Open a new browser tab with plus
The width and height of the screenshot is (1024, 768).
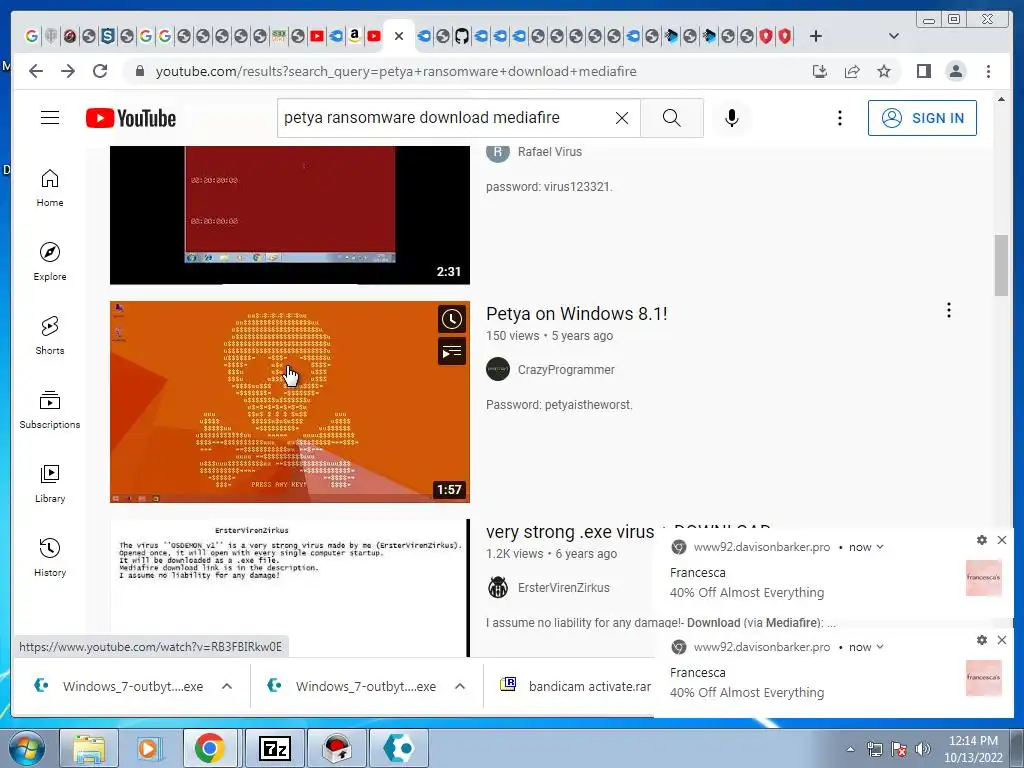click(x=816, y=36)
